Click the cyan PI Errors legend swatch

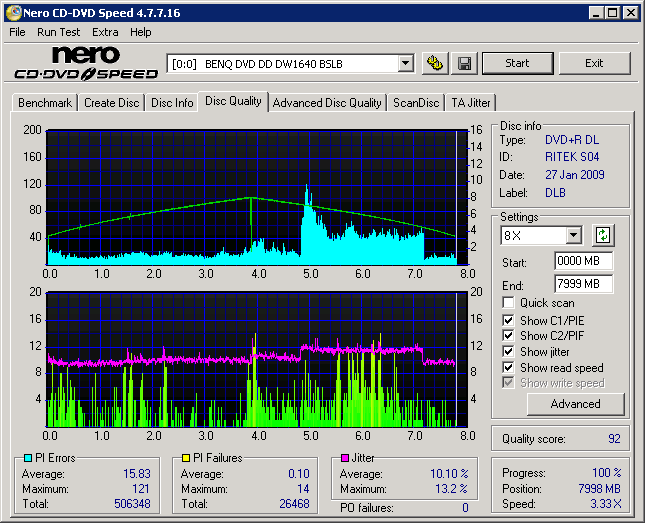pyautogui.click(x=27, y=458)
